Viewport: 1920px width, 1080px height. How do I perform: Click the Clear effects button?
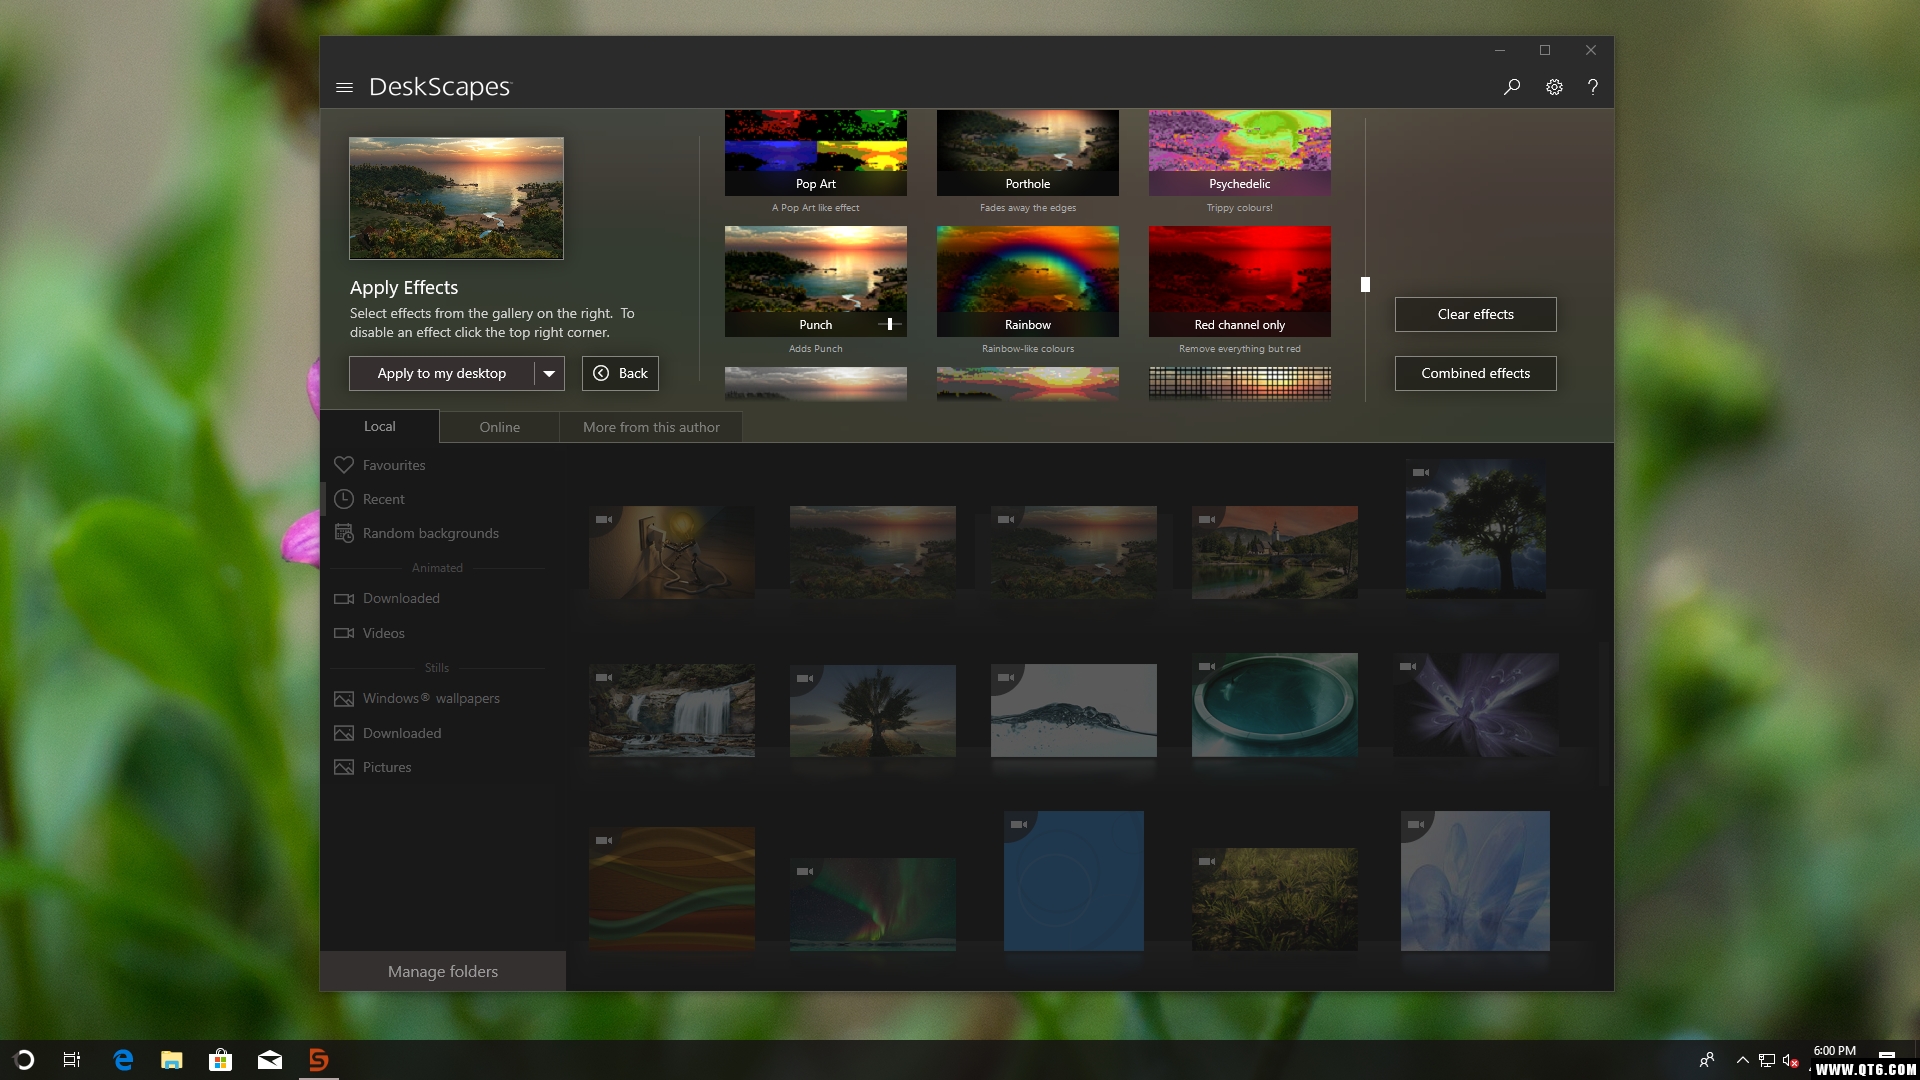click(x=1476, y=314)
